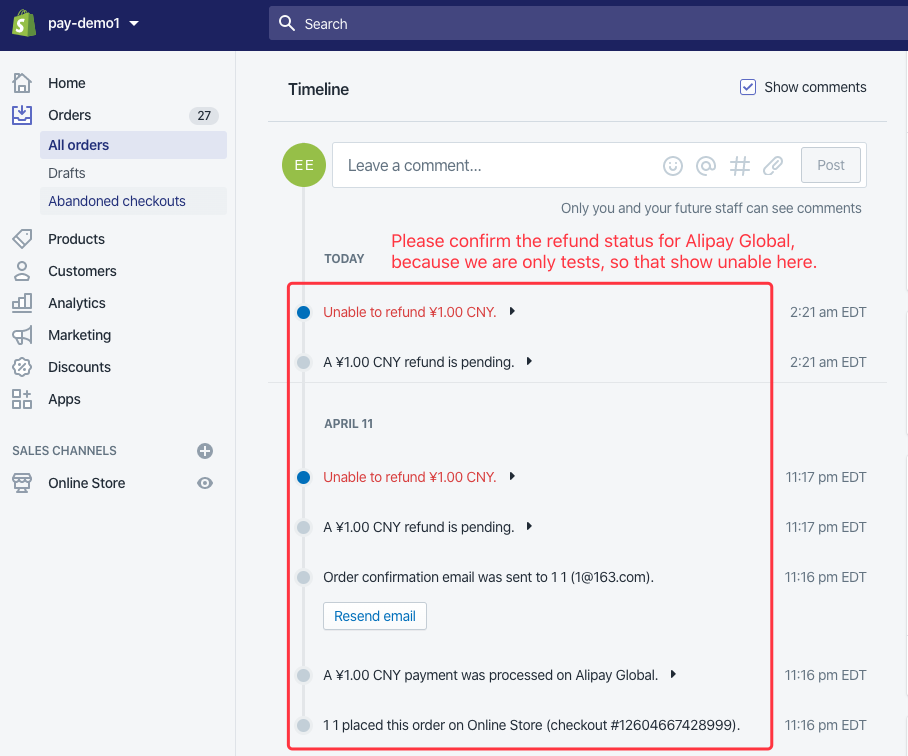Screen dimensions: 908x756
Task: Attach a file using paperclip icon
Action: pos(772,166)
